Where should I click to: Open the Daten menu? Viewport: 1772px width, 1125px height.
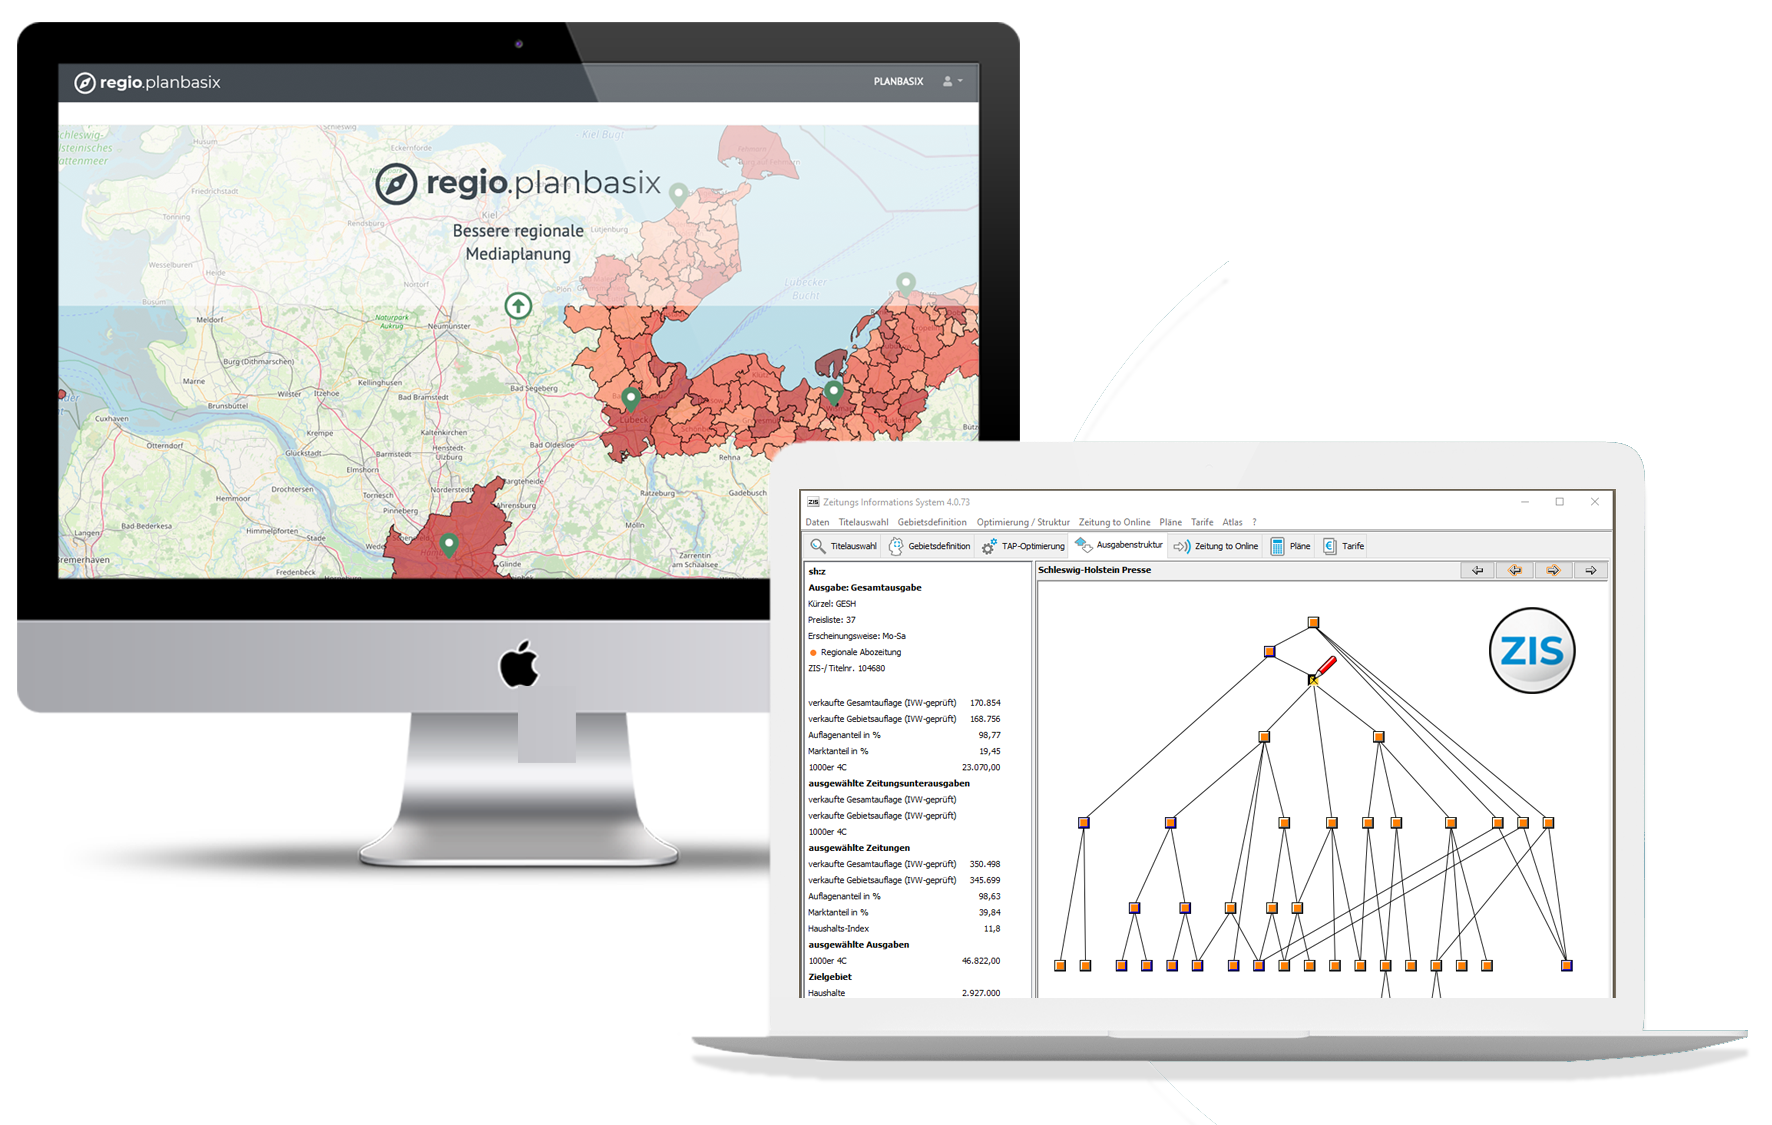817,522
